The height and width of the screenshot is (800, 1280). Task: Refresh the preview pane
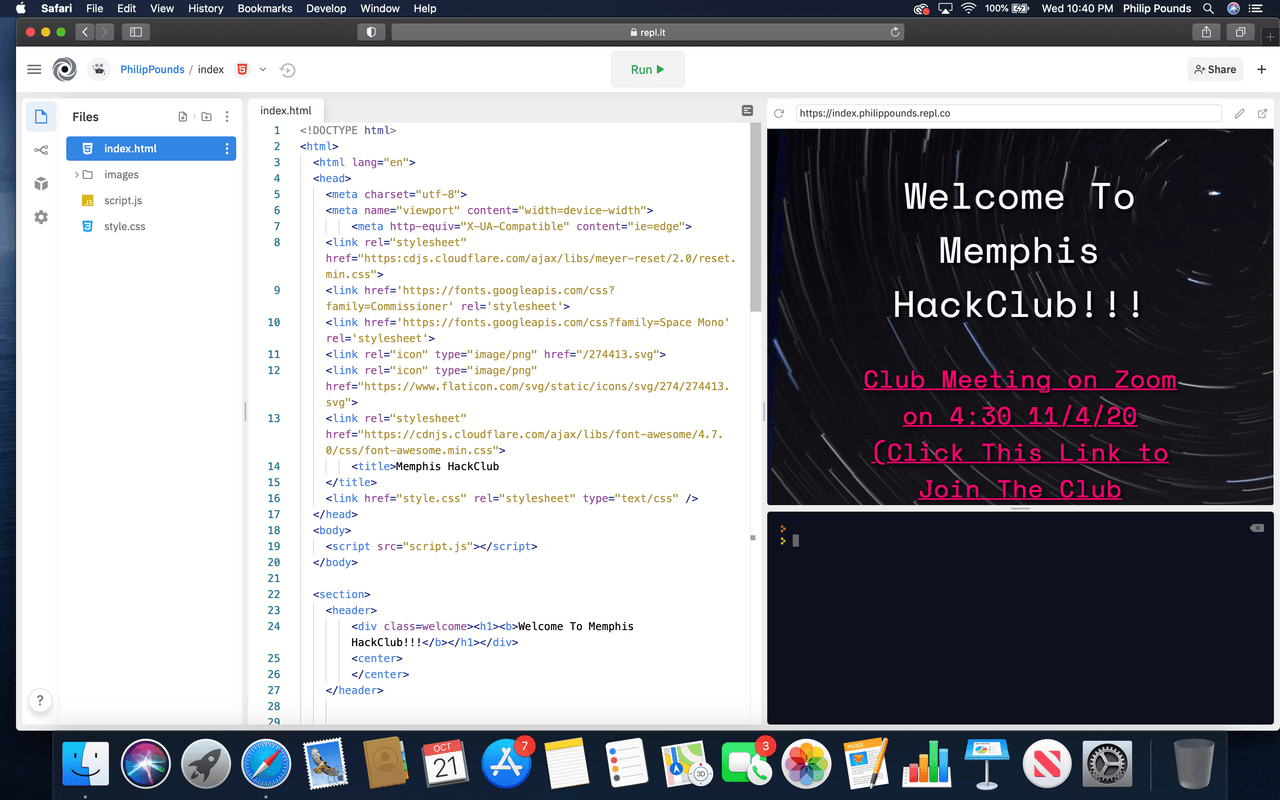pyautogui.click(x=779, y=114)
